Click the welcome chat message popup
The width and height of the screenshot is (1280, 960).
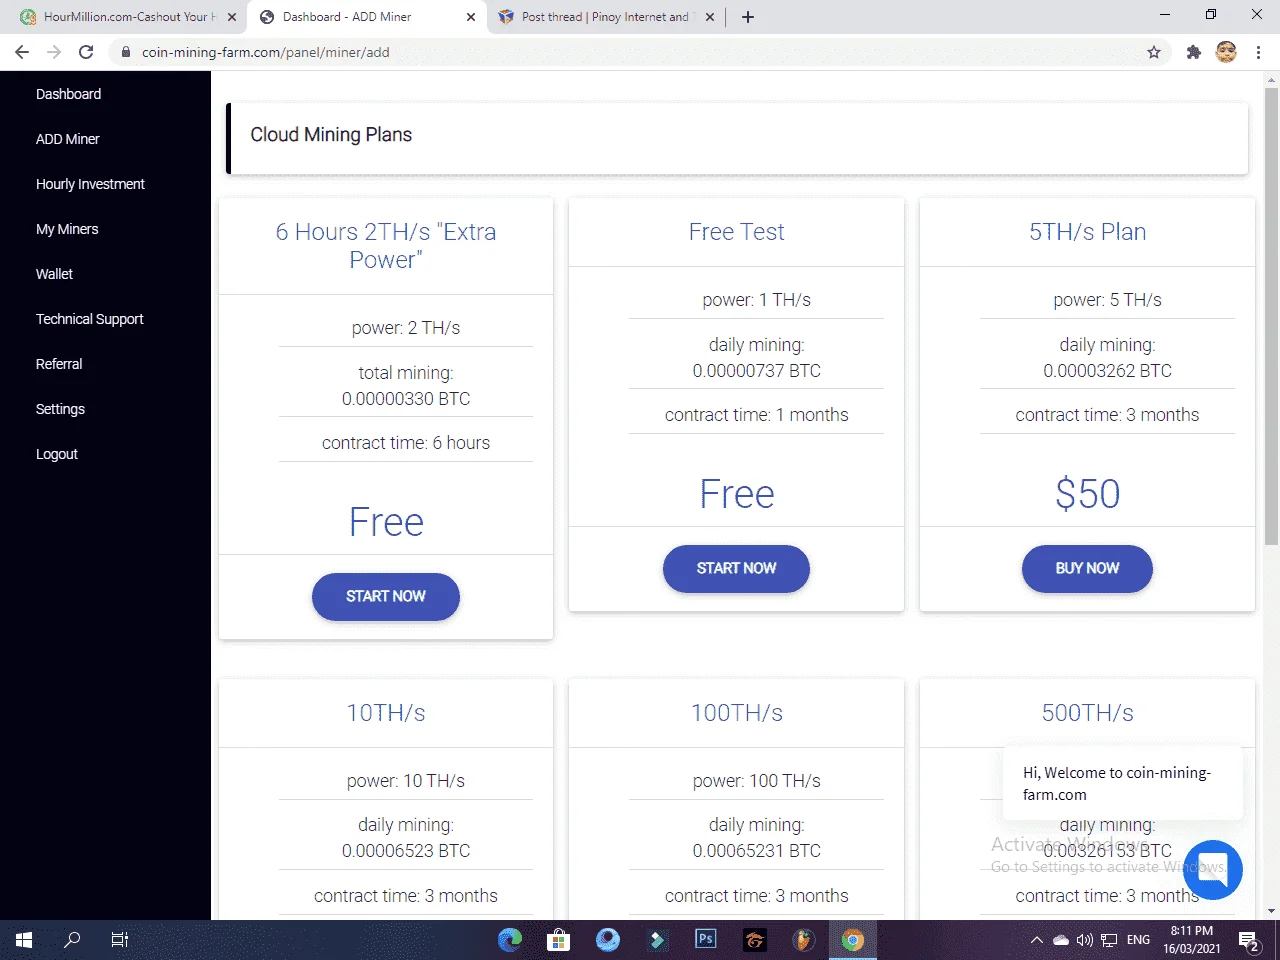(1123, 783)
